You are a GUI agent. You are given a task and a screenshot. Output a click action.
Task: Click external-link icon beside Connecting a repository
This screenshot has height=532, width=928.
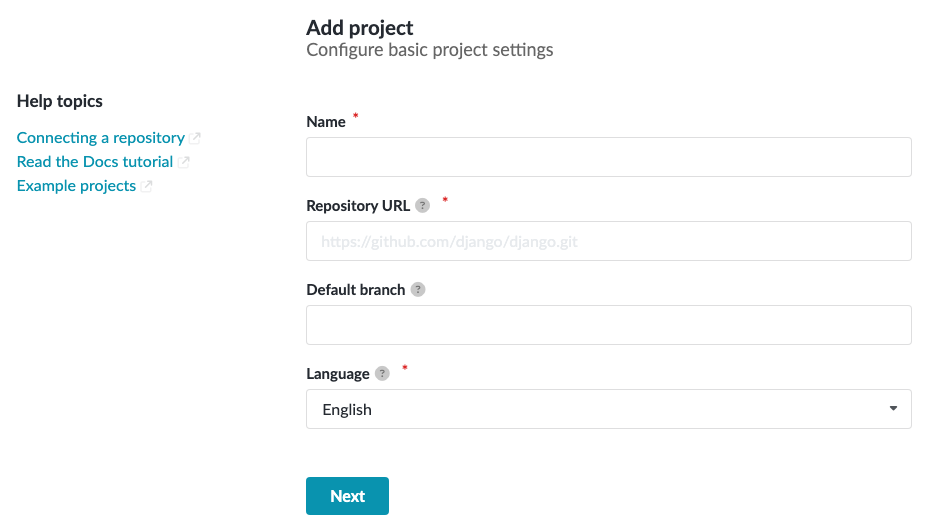[x=196, y=138]
